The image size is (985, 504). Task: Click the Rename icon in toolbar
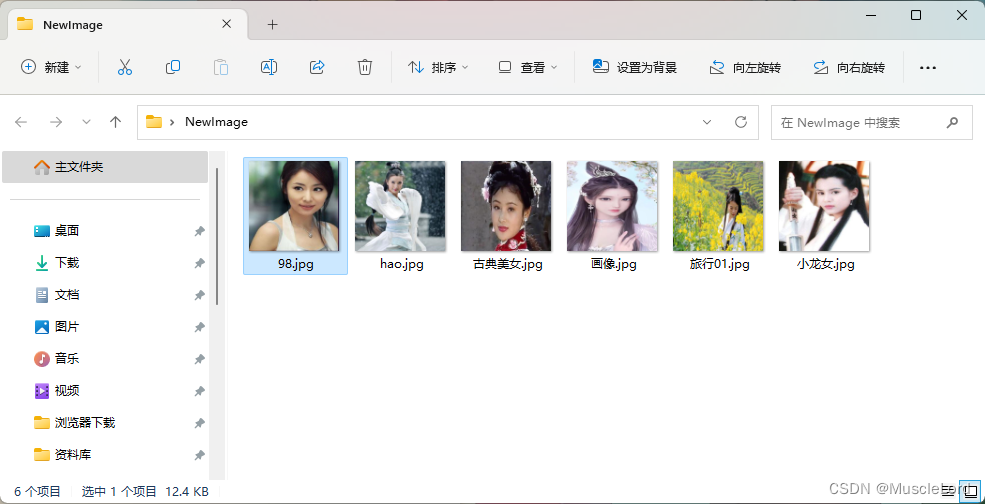pos(269,67)
